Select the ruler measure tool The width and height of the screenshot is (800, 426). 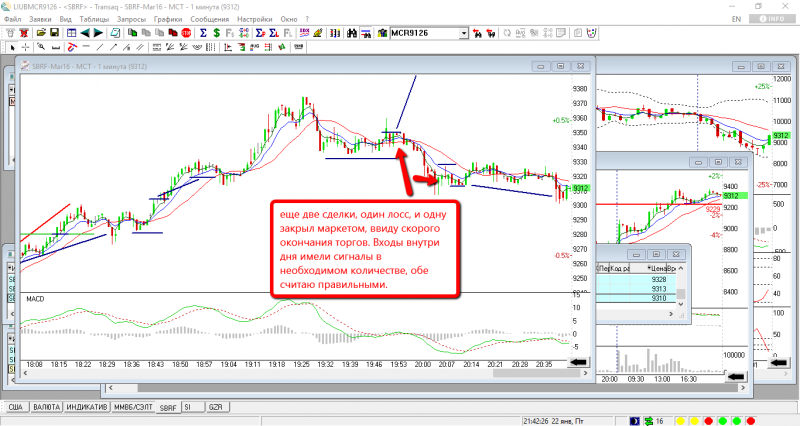point(56,47)
